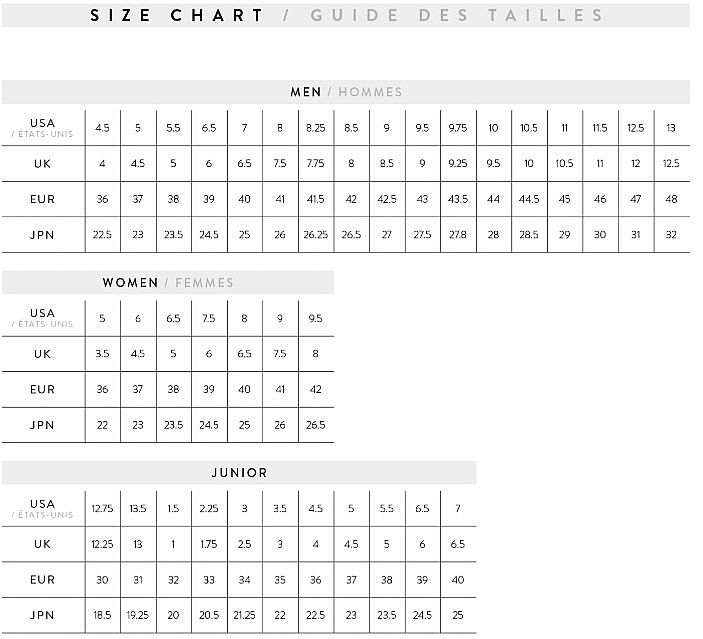Select the JUNIOR section header

point(239,473)
